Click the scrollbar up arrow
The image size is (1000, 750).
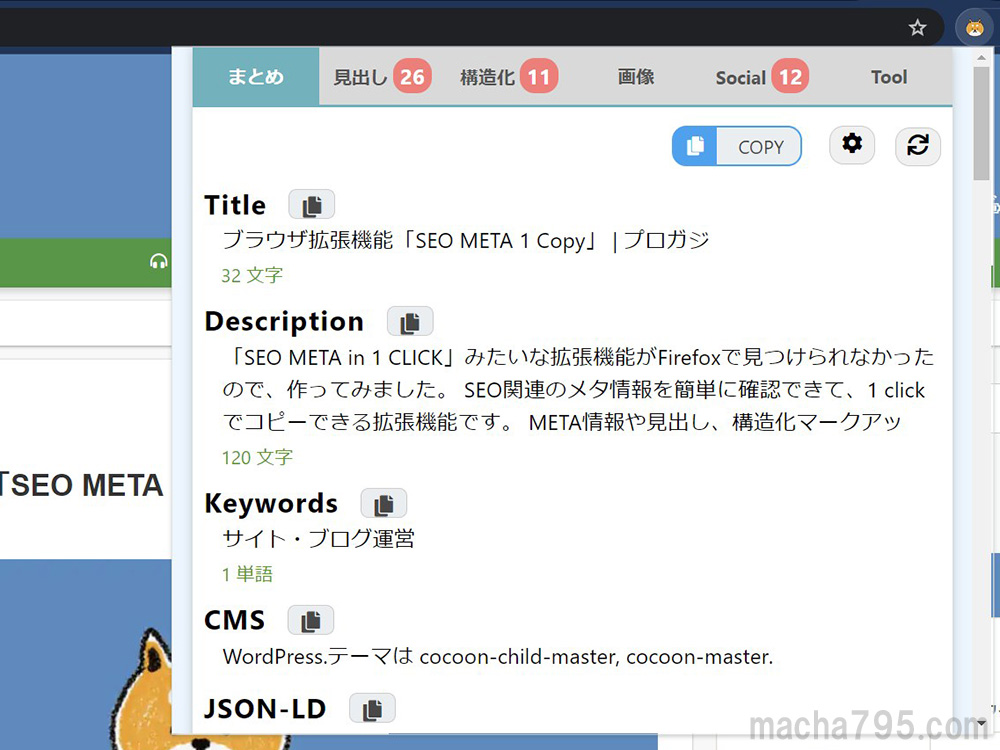point(981,57)
